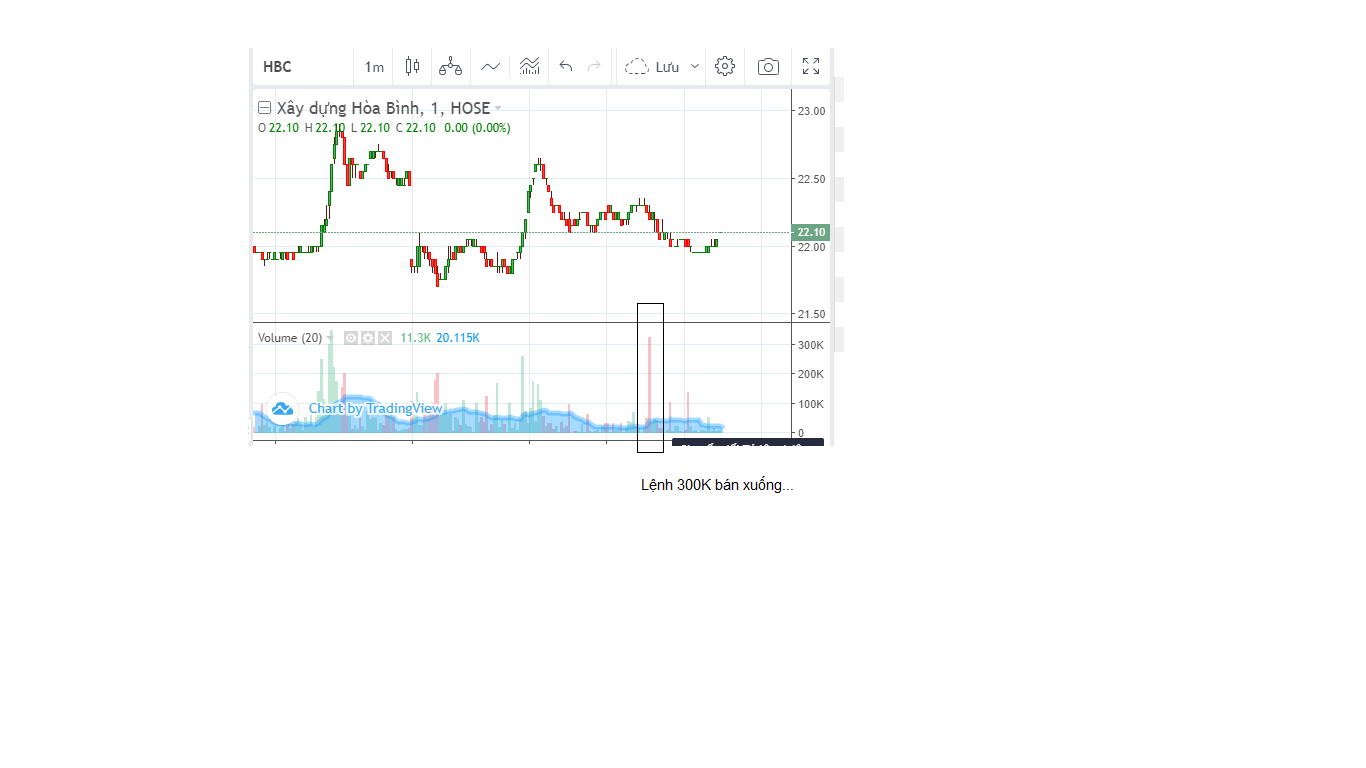Viewport: 1366px width, 768px height.
Task: Open the indicators wave-line icon
Action: click(x=490, y=67)
